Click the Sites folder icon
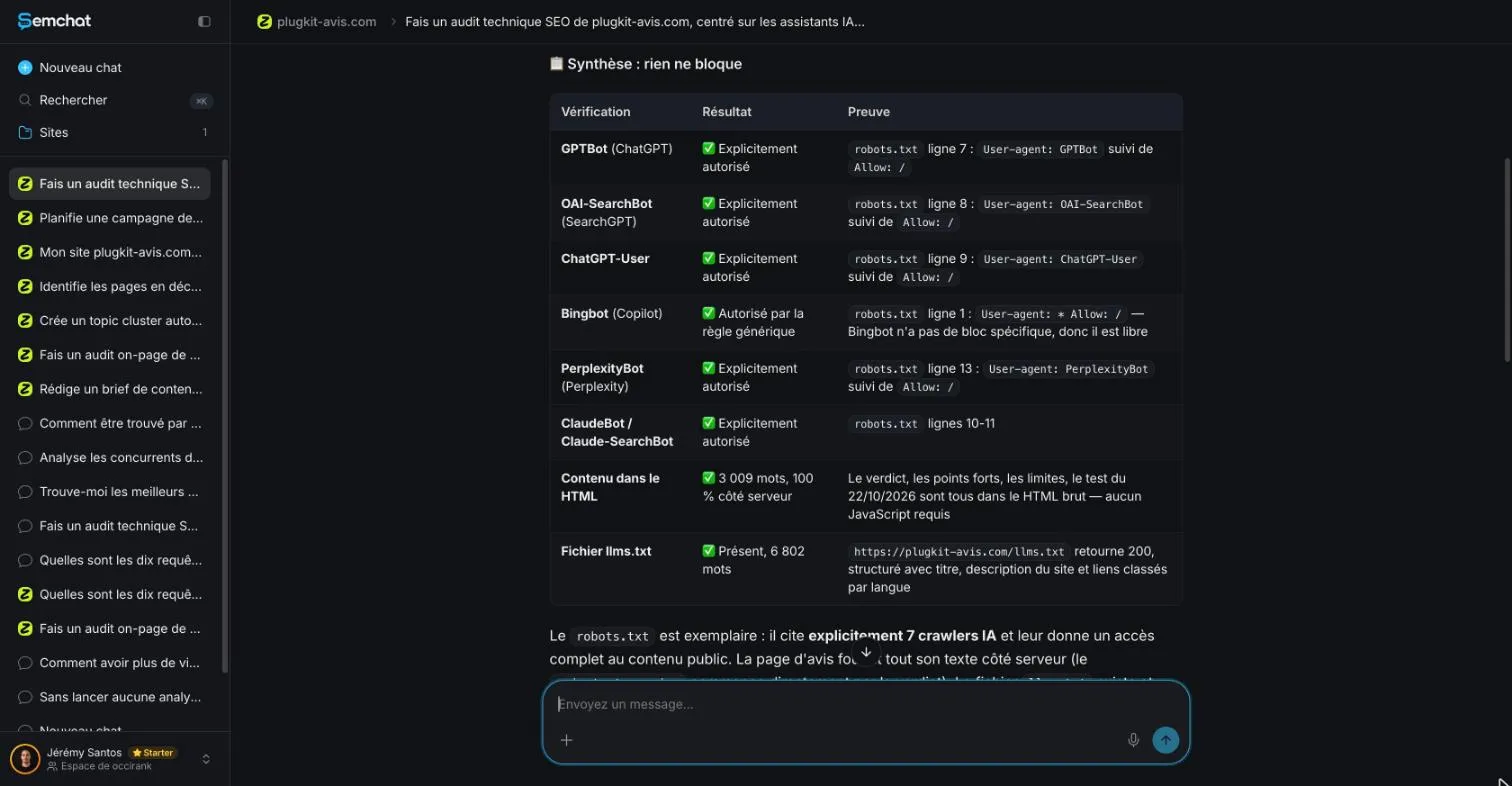Viewport: 1512px width, 786px height. point(25,132)
